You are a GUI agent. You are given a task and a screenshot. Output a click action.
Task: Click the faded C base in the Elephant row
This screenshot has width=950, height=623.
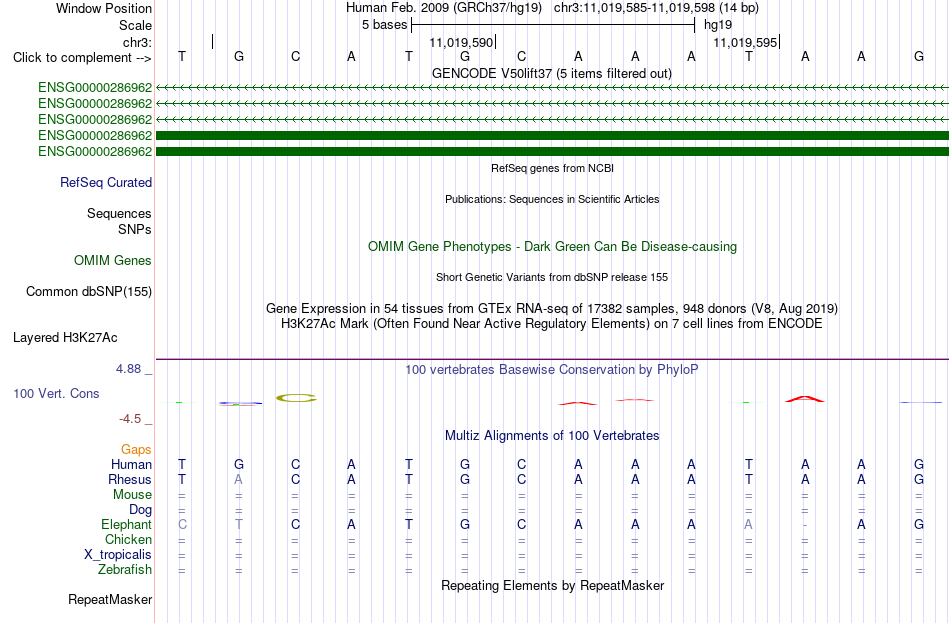click(182, 525)
